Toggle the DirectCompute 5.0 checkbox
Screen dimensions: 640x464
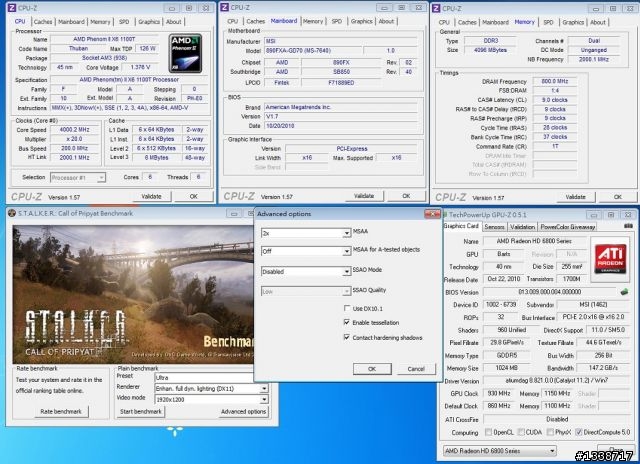pyautogui.click(x=578, y=432)
